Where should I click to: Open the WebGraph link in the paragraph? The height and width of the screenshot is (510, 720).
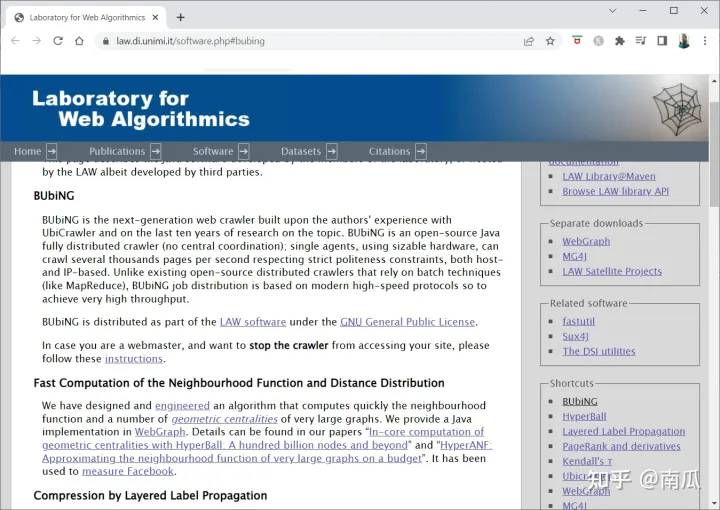pos(160,432)
